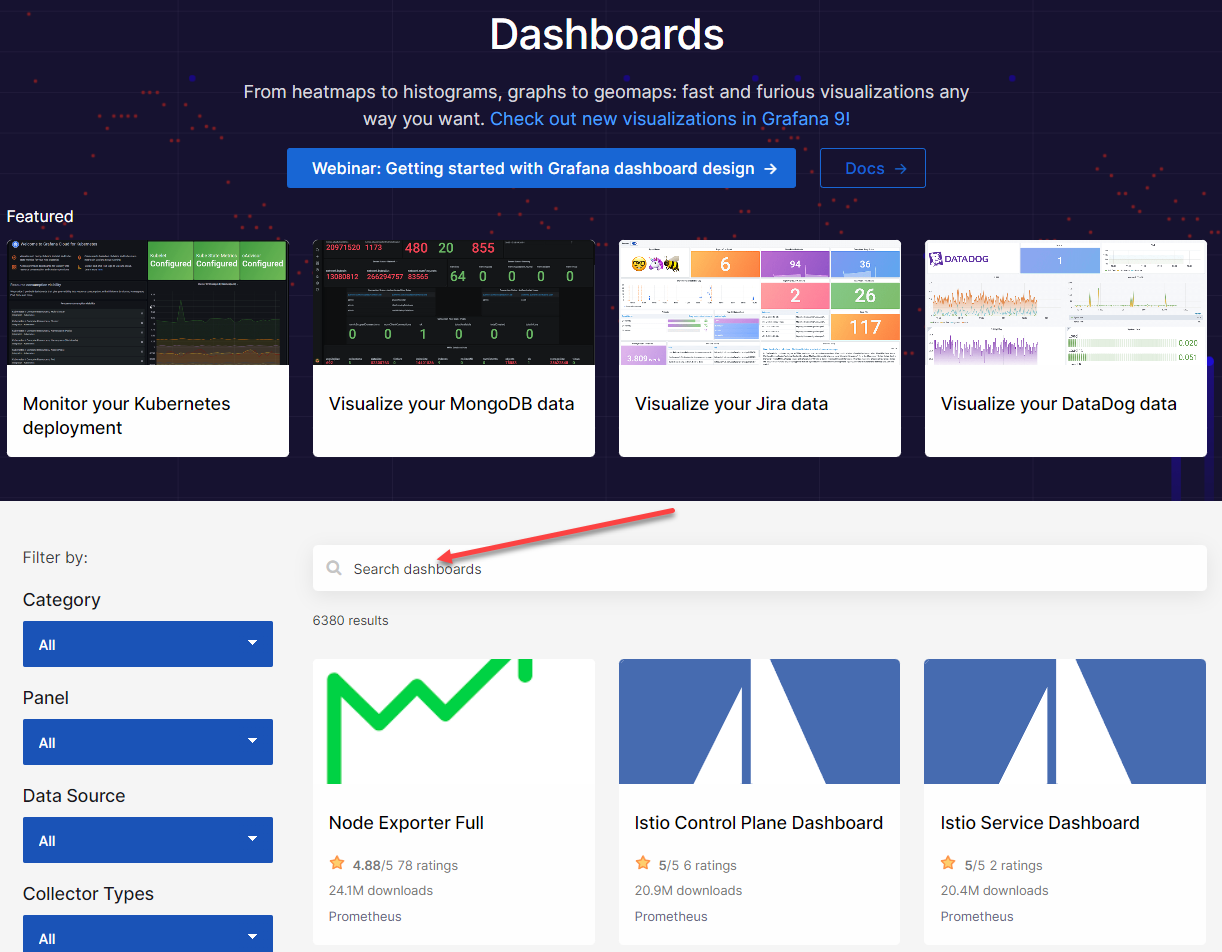Open the Data Source filter dropdown
This screenshot has width=1222, height=952.
click(x=148, y=840)
